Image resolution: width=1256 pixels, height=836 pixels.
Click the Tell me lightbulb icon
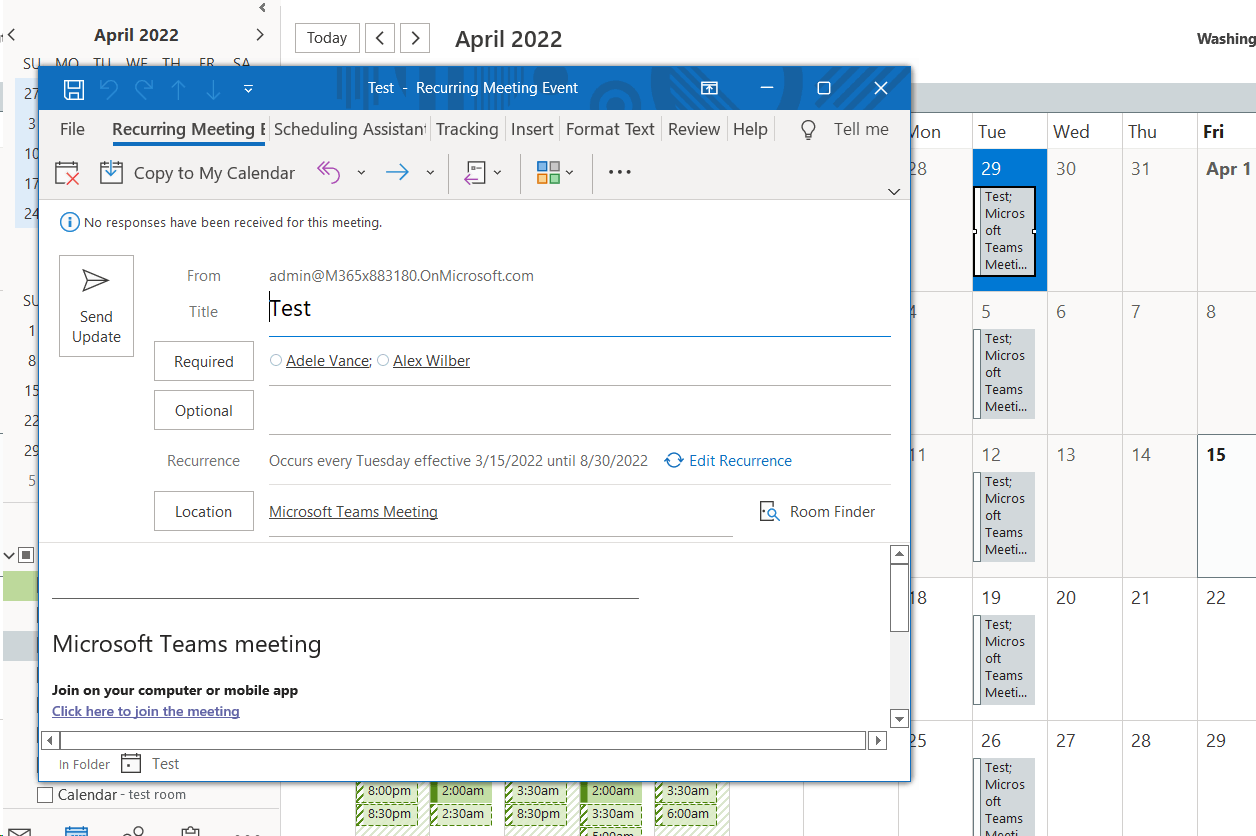807,128
